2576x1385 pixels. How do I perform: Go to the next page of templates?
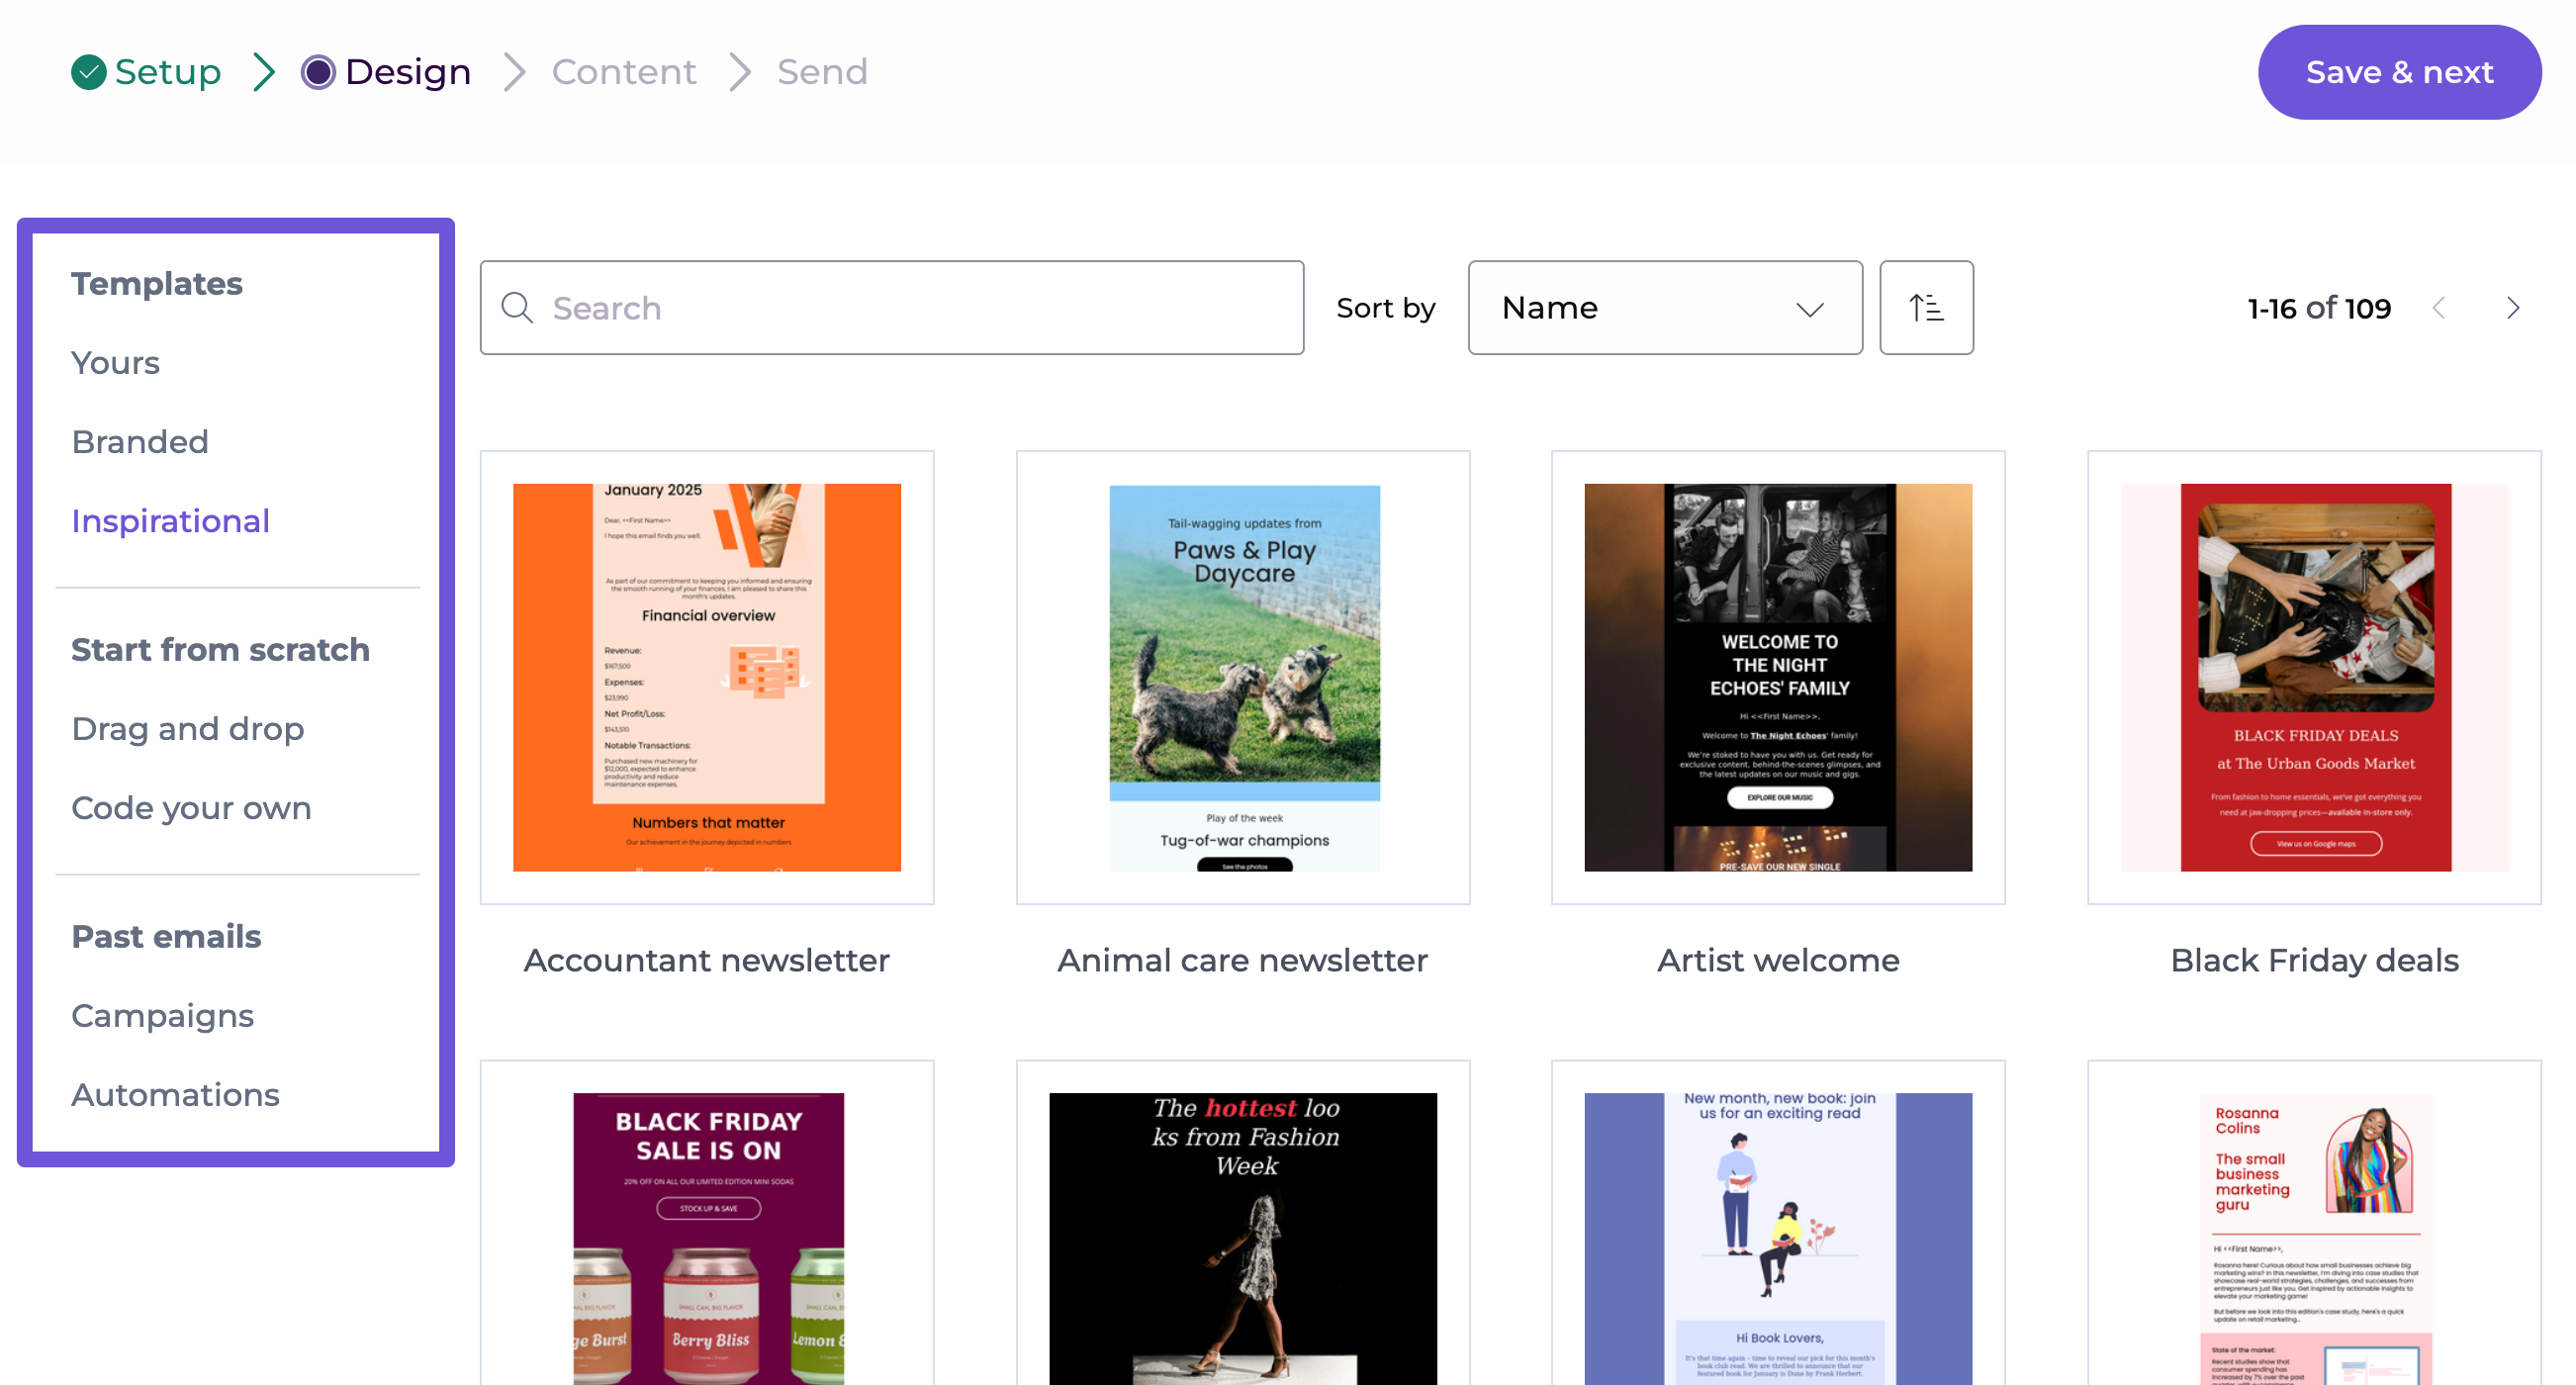[x=2512, y=308]
